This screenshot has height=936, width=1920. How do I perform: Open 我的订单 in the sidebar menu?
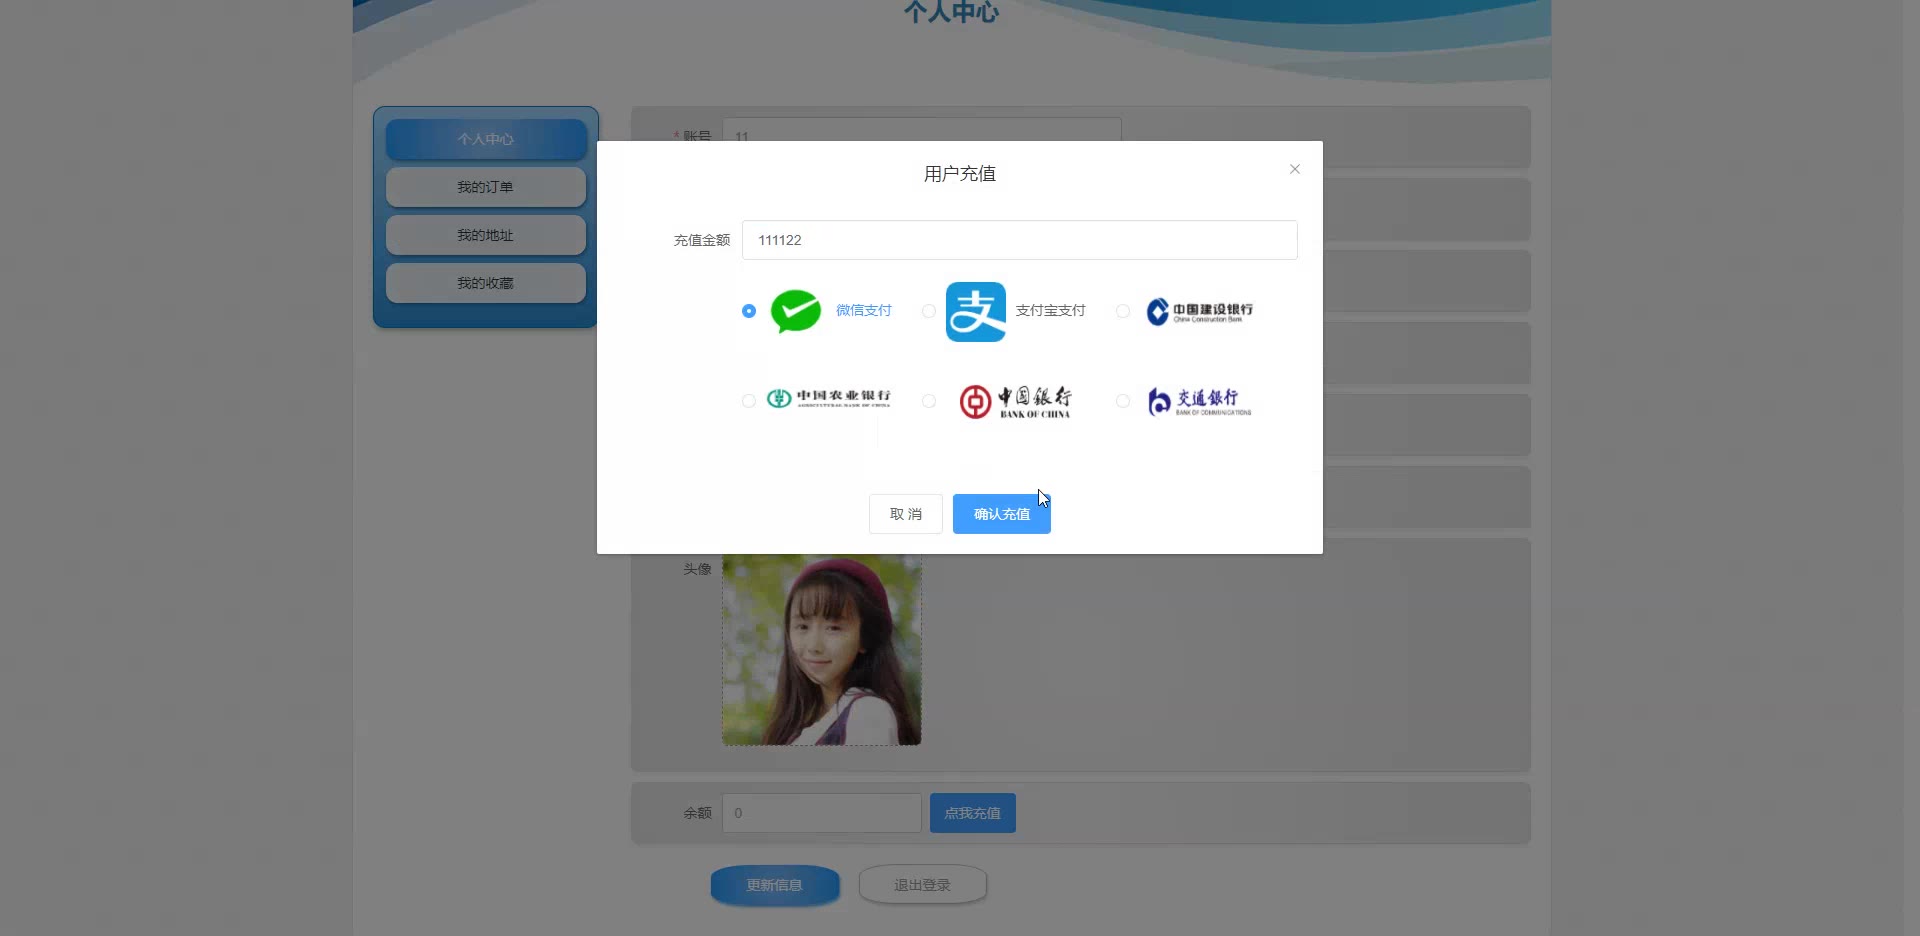pos(486,187)
